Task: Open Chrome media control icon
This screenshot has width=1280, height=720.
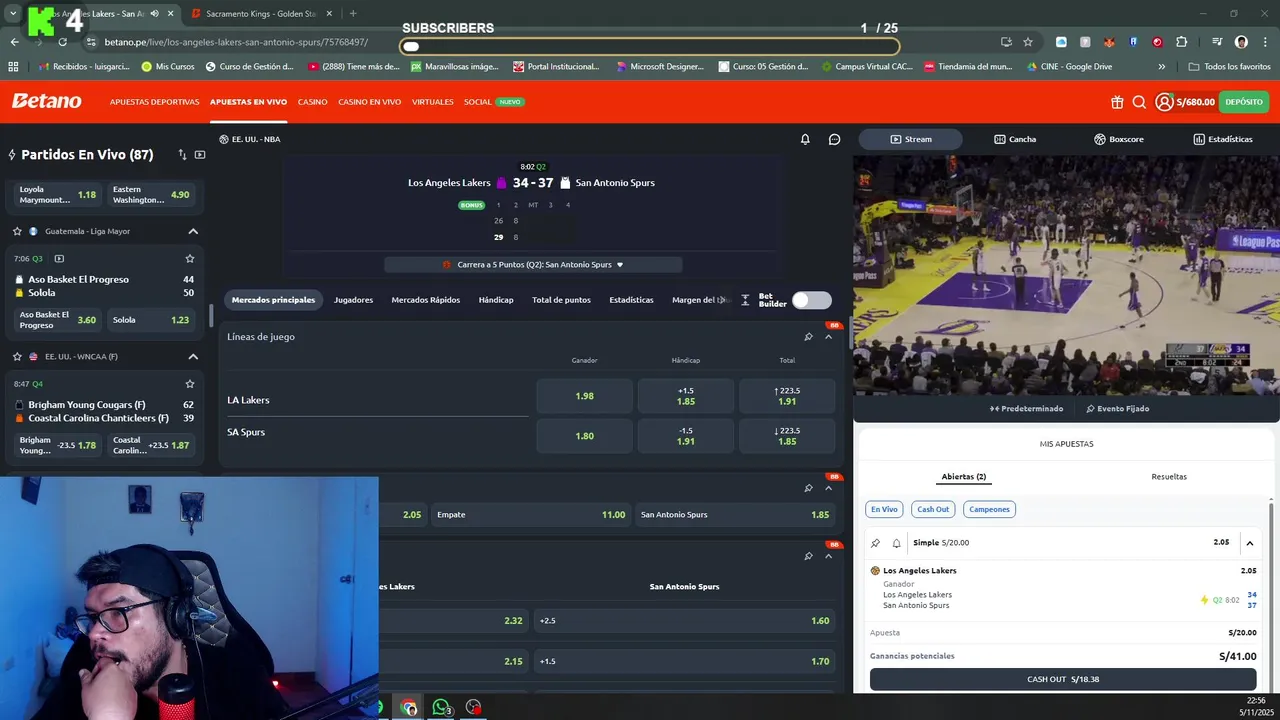Action: pyautogui.click(x=1217, y=42)
